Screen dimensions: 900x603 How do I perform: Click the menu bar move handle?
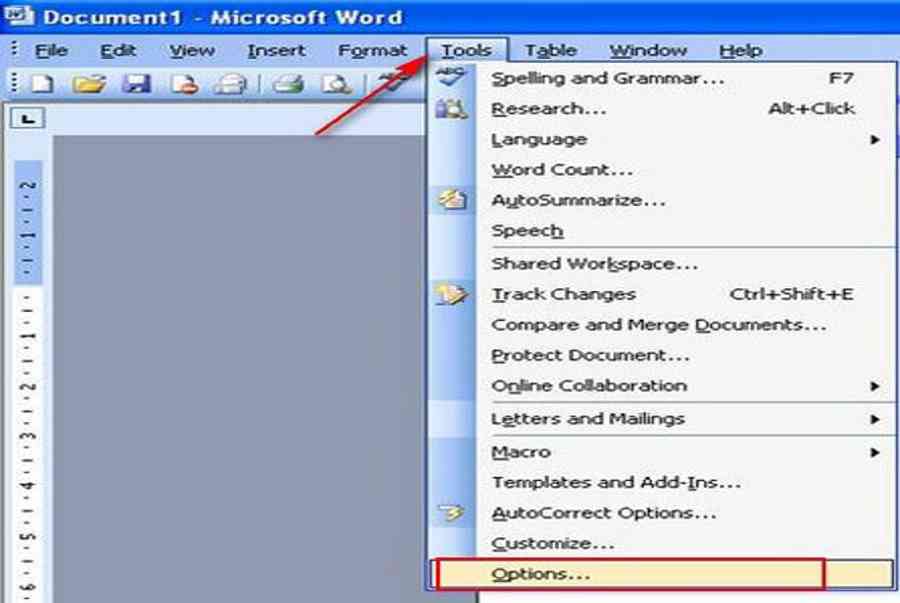(x=14, y=50)
